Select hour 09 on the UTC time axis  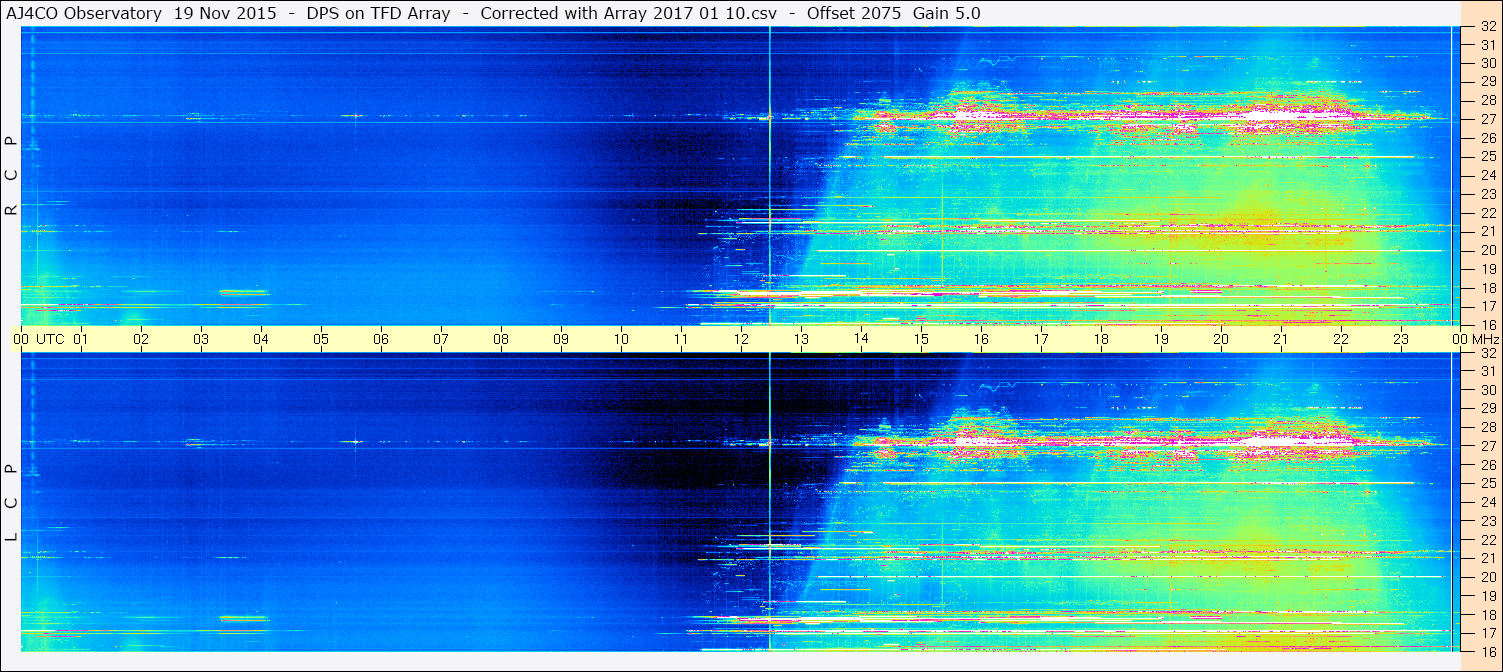561,339
